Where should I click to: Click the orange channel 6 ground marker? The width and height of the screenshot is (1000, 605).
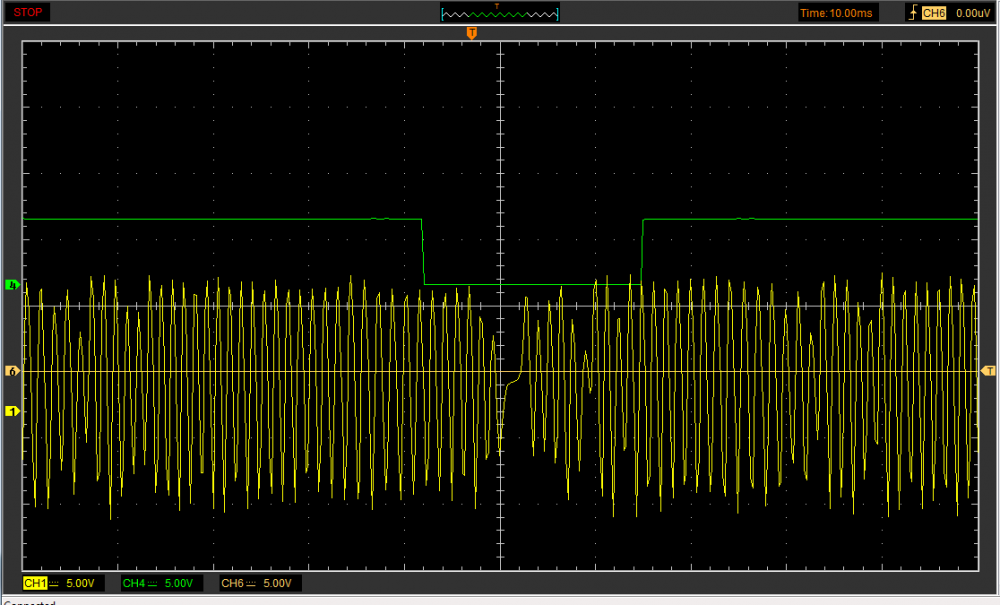pyautogui.click(x=12, y=371)
